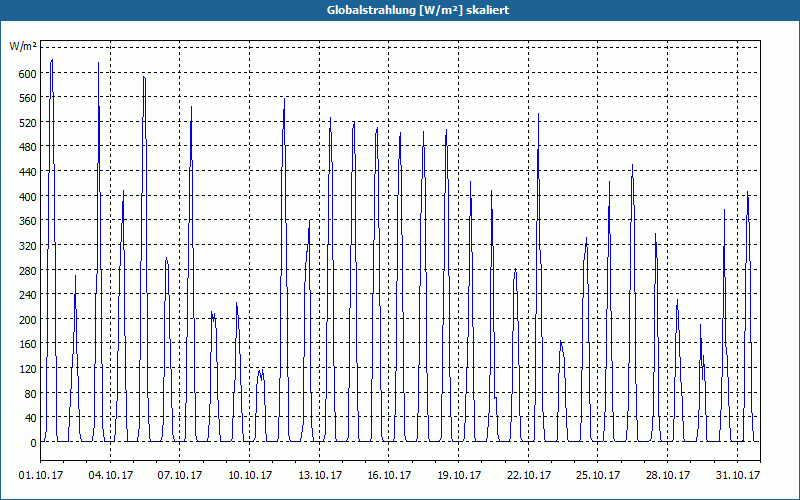Click the 440 y-axis value
This screenshot has width=800, height=500.
pyautogui.click(x=27, y=172)
